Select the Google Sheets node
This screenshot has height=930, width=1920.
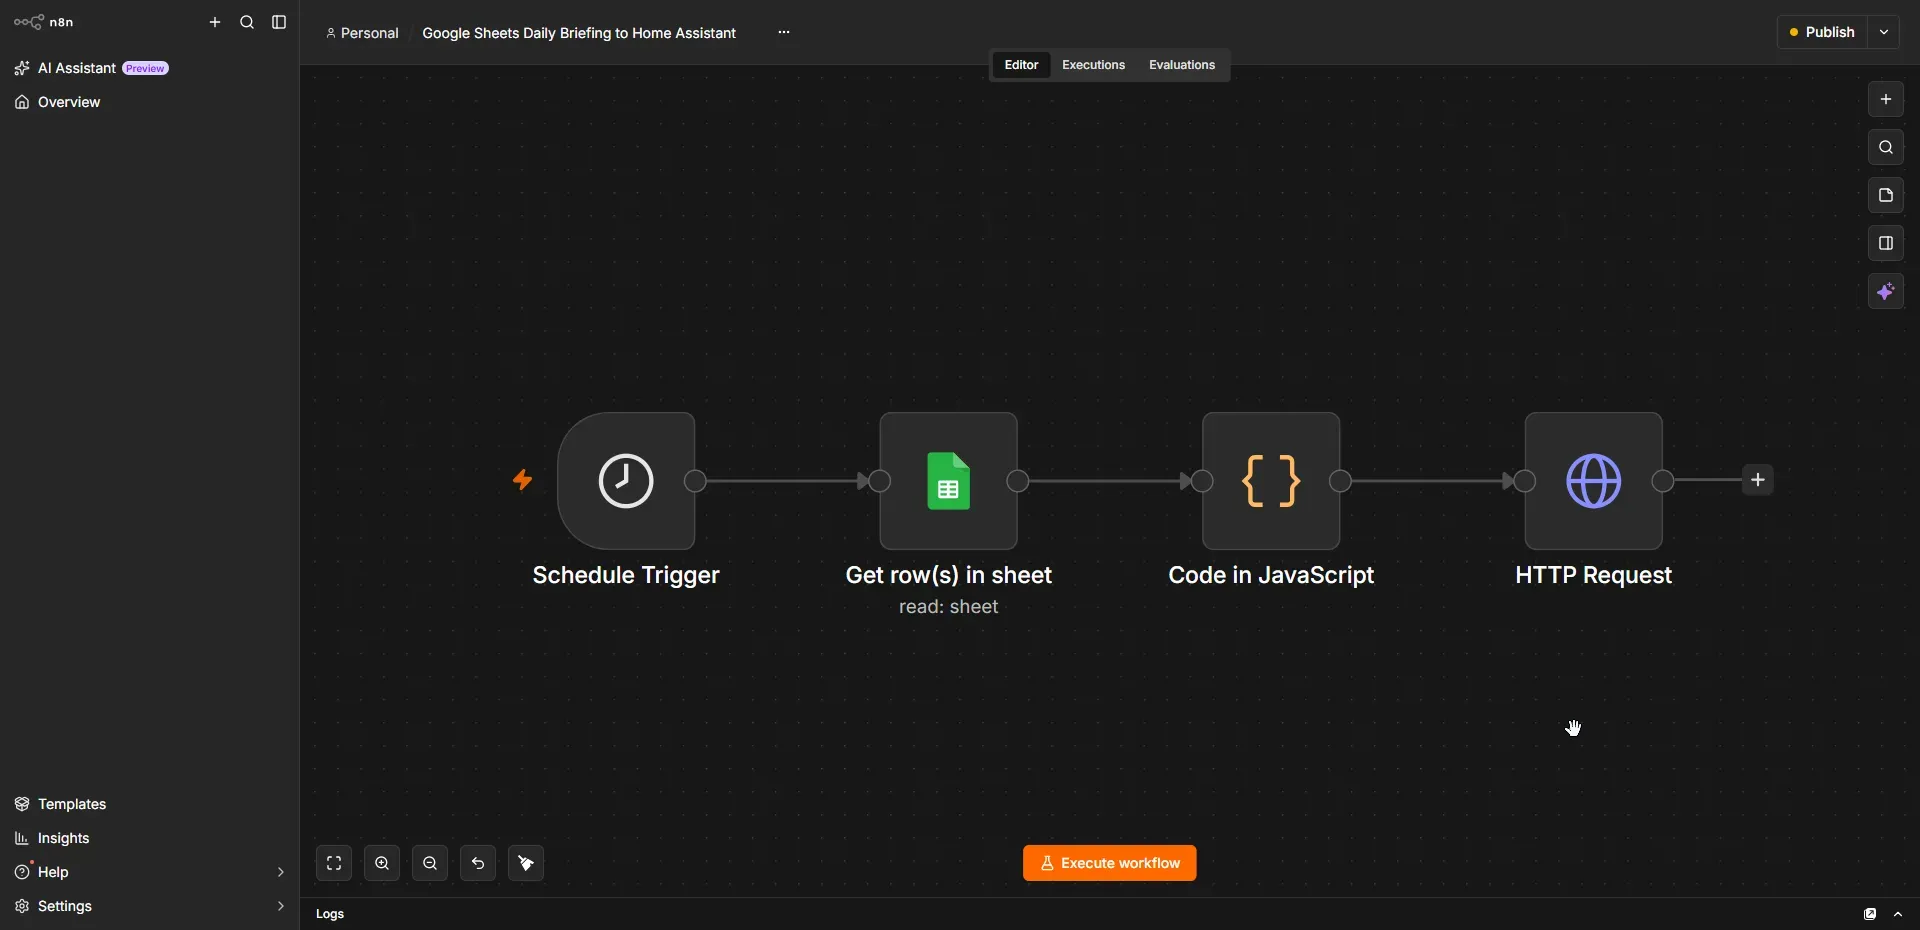(x=949, y=481)
